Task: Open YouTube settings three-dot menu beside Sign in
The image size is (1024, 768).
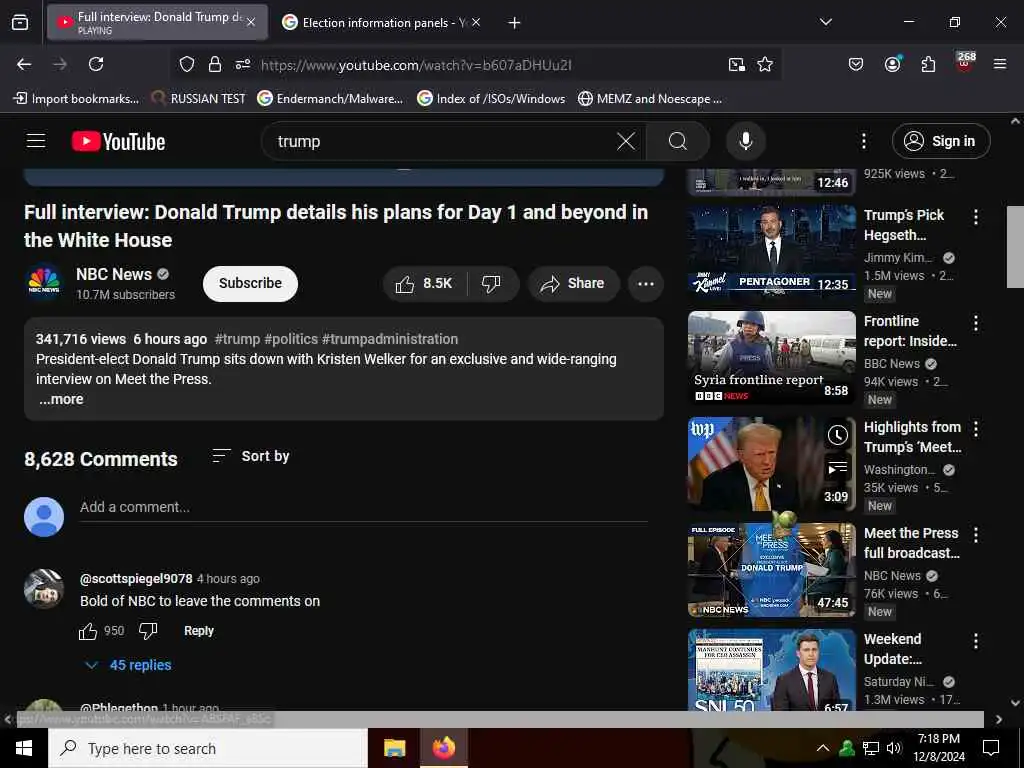Action: [x=863, y=141]
